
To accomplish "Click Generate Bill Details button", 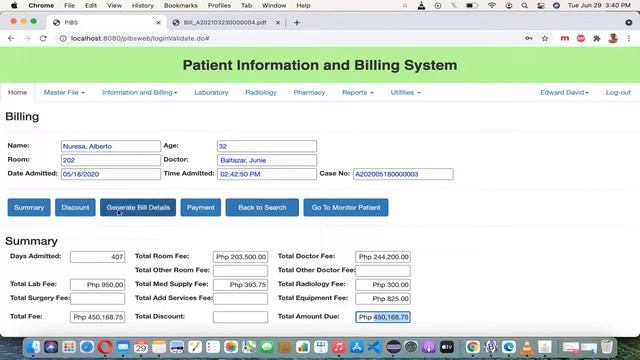I will point(138,207).
